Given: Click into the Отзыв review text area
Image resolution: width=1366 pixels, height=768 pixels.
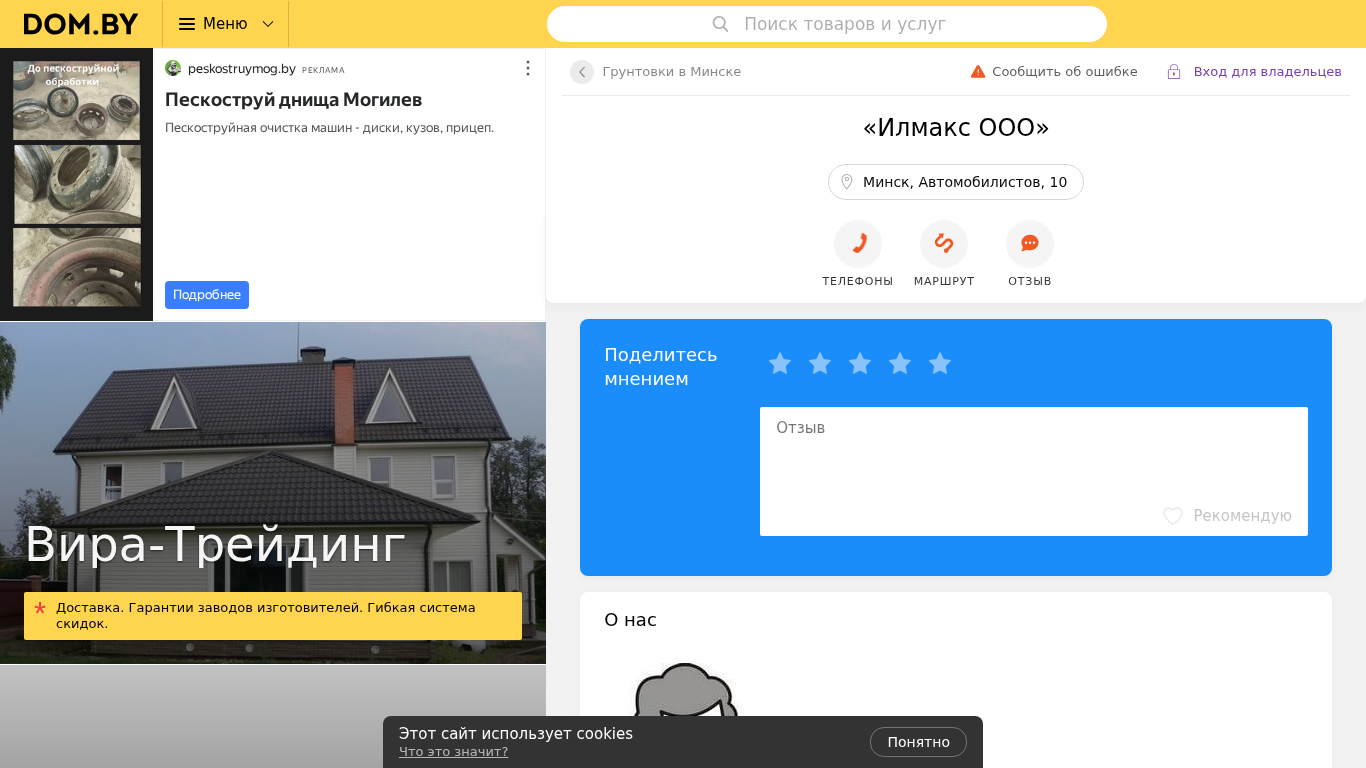Looking at the screenshot, I should click(1034, 471).
